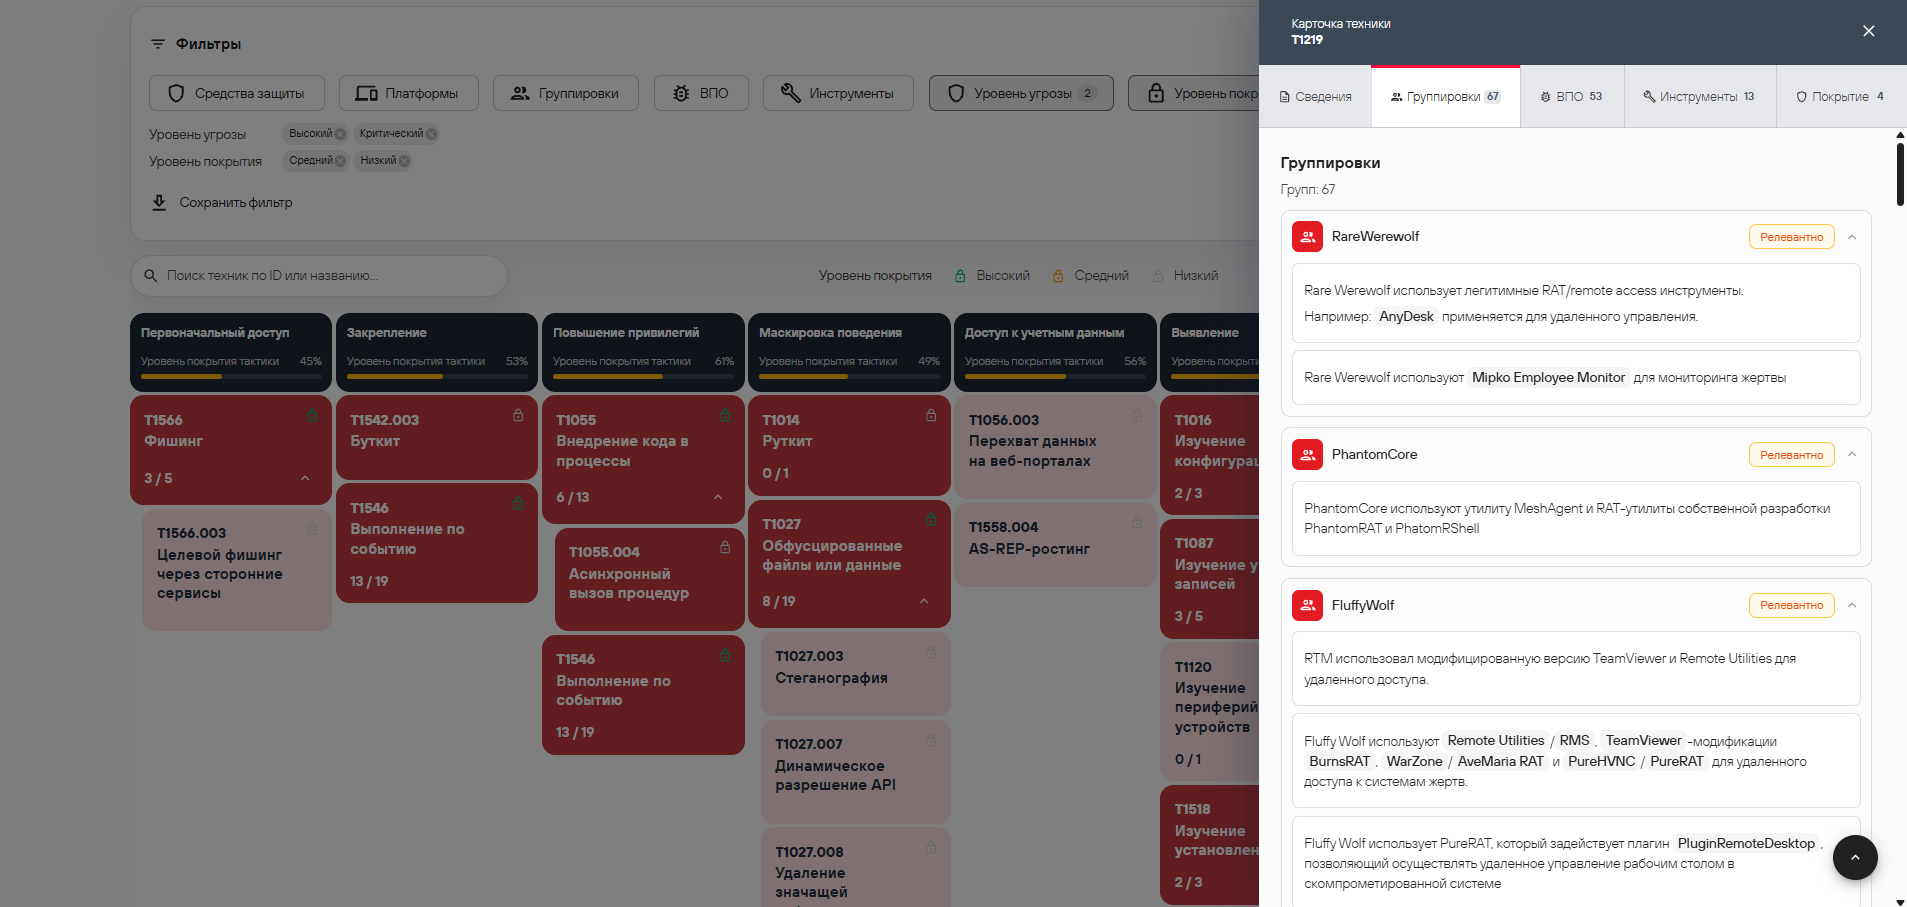Open the Инструменты 13 tab
The width and height of the screenshot is (1907, 907).
point(1699,97)
